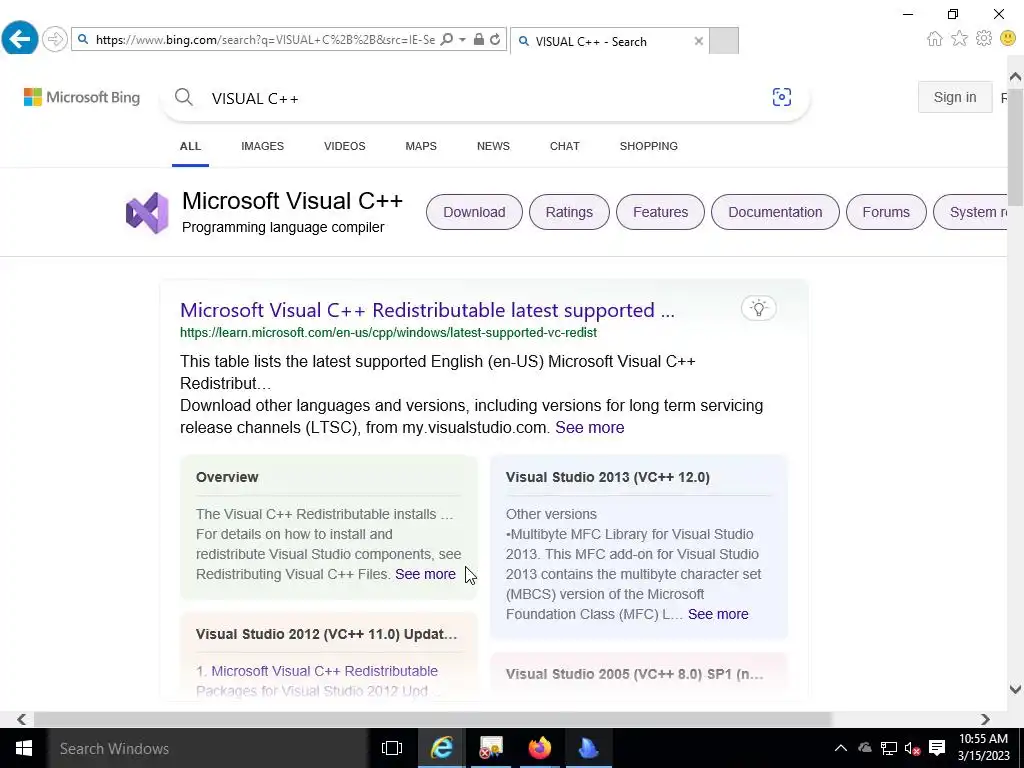Open Microsoft Visual C++ Redistributable Packages 2012 link
1024x768 pixels.
click(x=325, y=671)
